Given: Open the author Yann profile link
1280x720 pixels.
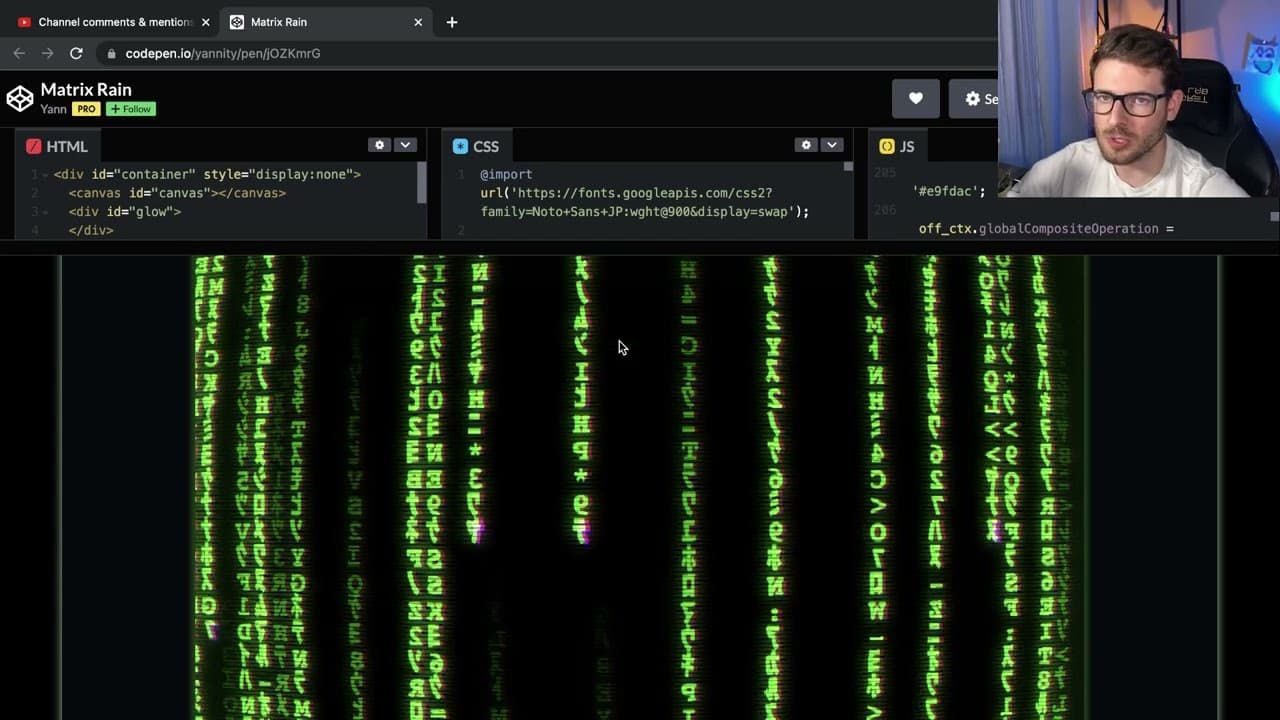Looking at the screenshot, I should 53,109.
